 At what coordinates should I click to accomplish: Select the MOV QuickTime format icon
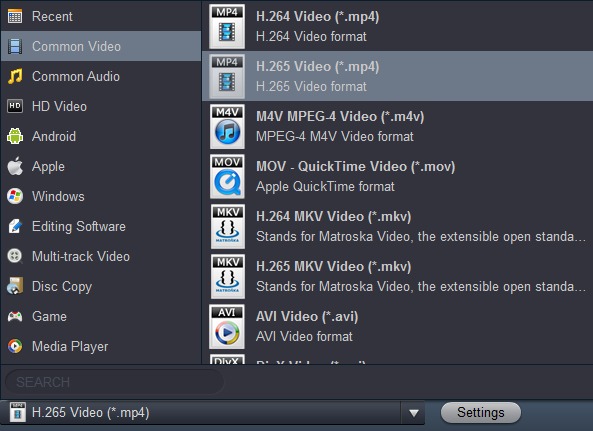pos(227,177)
